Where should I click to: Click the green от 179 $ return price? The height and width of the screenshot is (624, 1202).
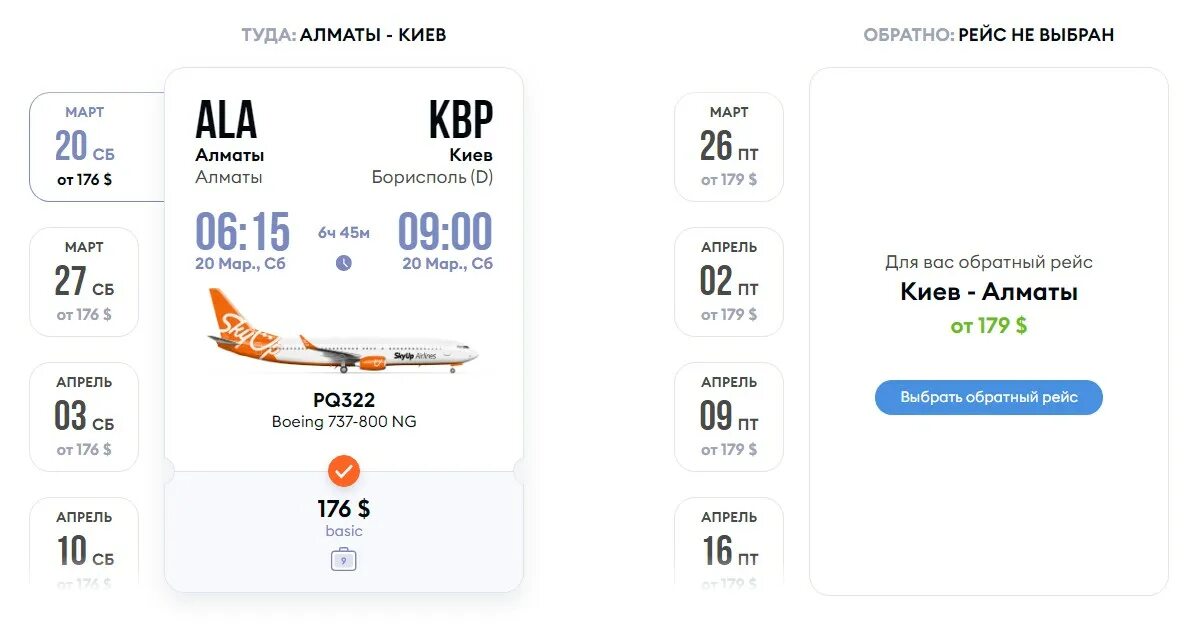pos(988,326)
